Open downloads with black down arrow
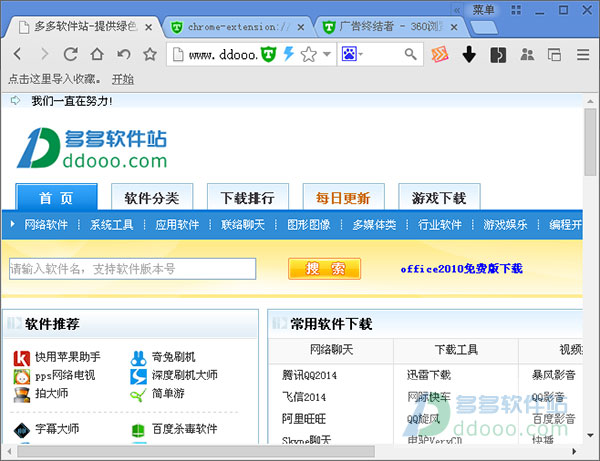This screenshot has height=461, width=600. 469,54
